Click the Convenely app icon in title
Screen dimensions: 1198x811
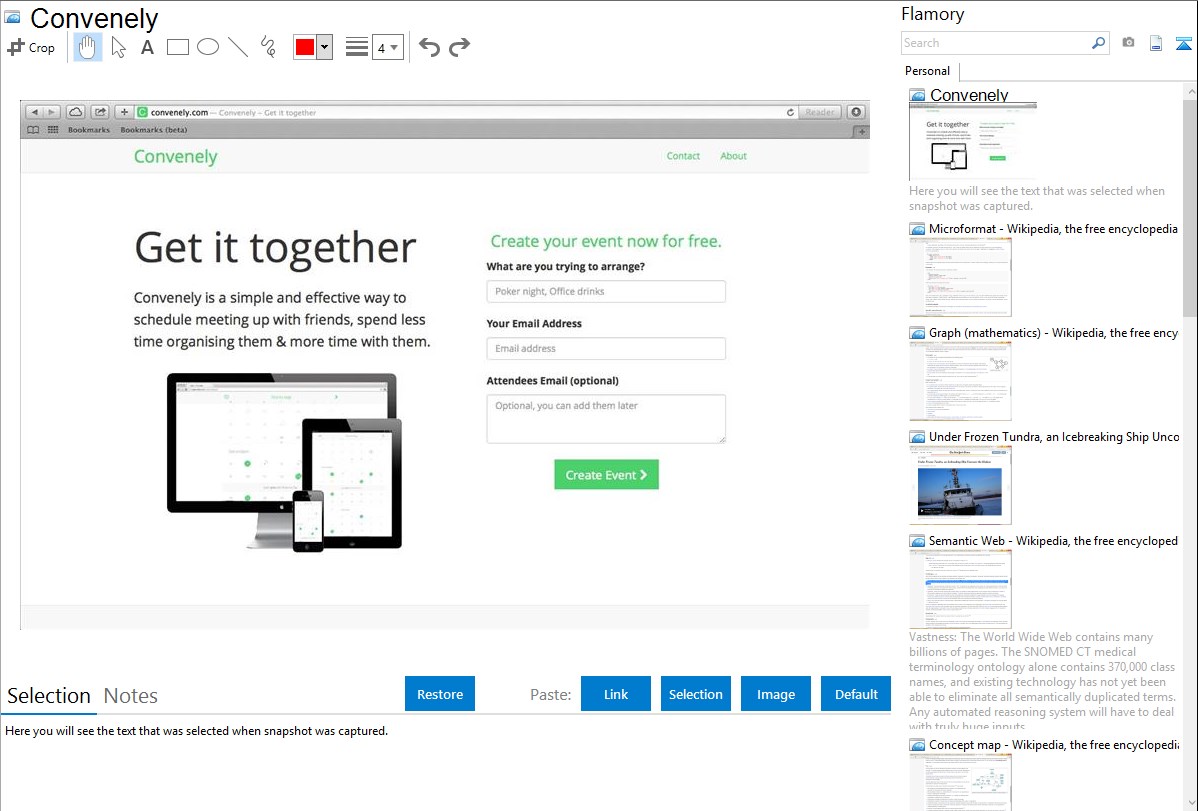13,17
